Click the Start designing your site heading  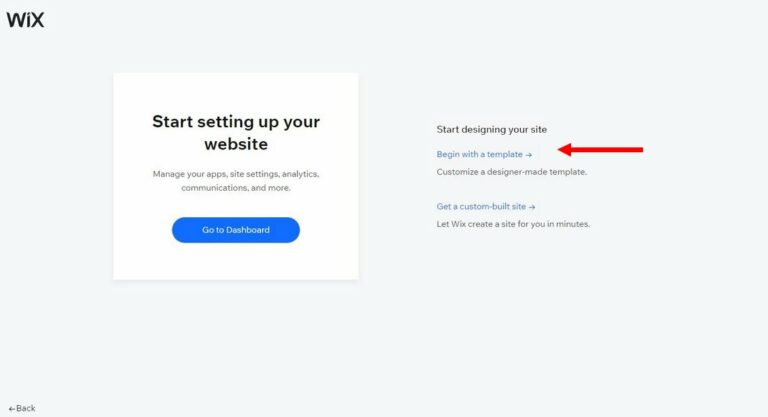(491, 129)
